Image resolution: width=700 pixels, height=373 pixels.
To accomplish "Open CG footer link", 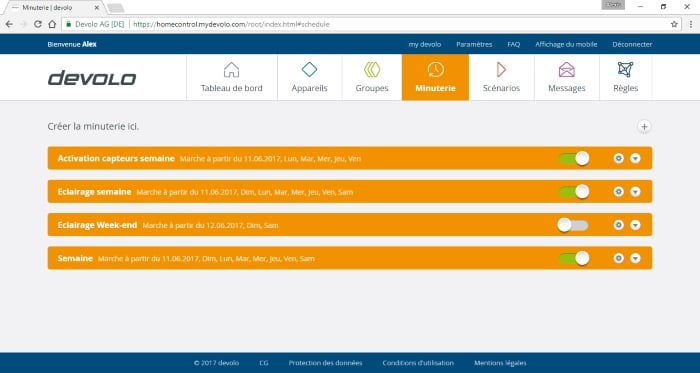I will 264,363.
